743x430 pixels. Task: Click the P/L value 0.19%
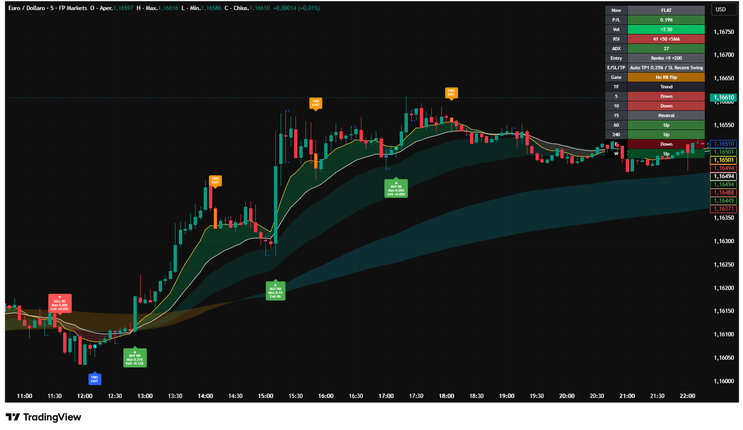pos(666,20)
